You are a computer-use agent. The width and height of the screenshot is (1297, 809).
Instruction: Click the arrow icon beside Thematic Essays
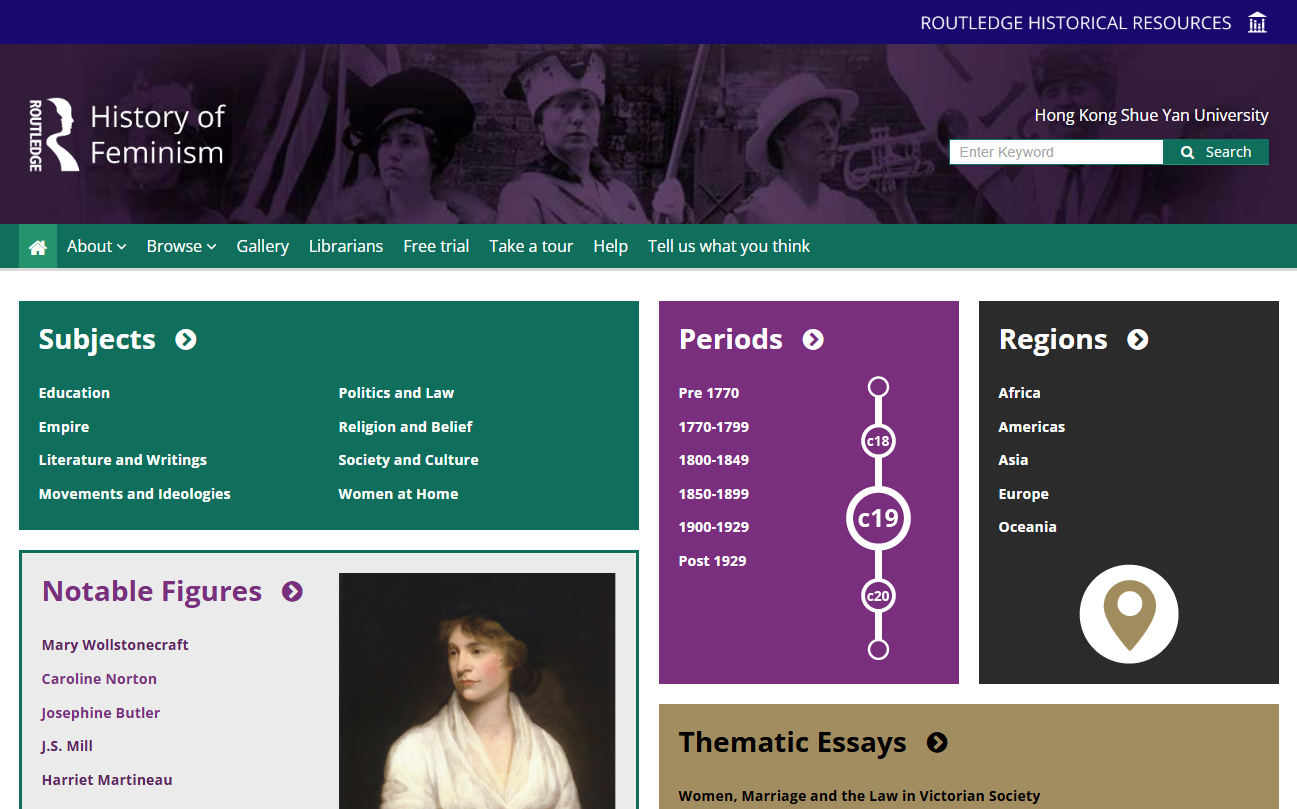936,743
